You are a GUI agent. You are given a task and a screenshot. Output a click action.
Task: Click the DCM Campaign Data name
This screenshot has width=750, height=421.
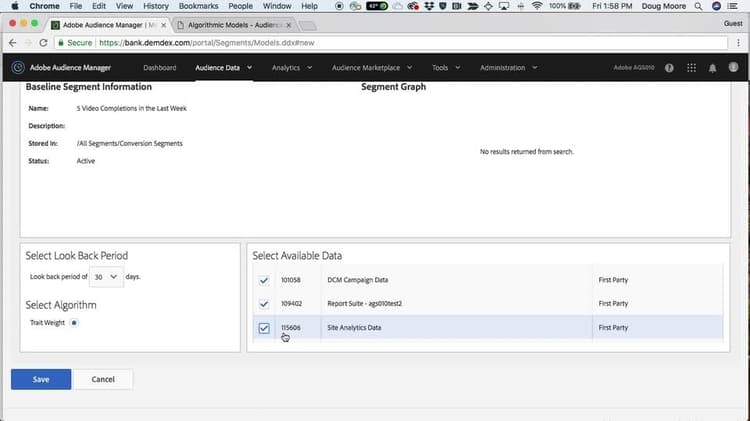point(358,280)
